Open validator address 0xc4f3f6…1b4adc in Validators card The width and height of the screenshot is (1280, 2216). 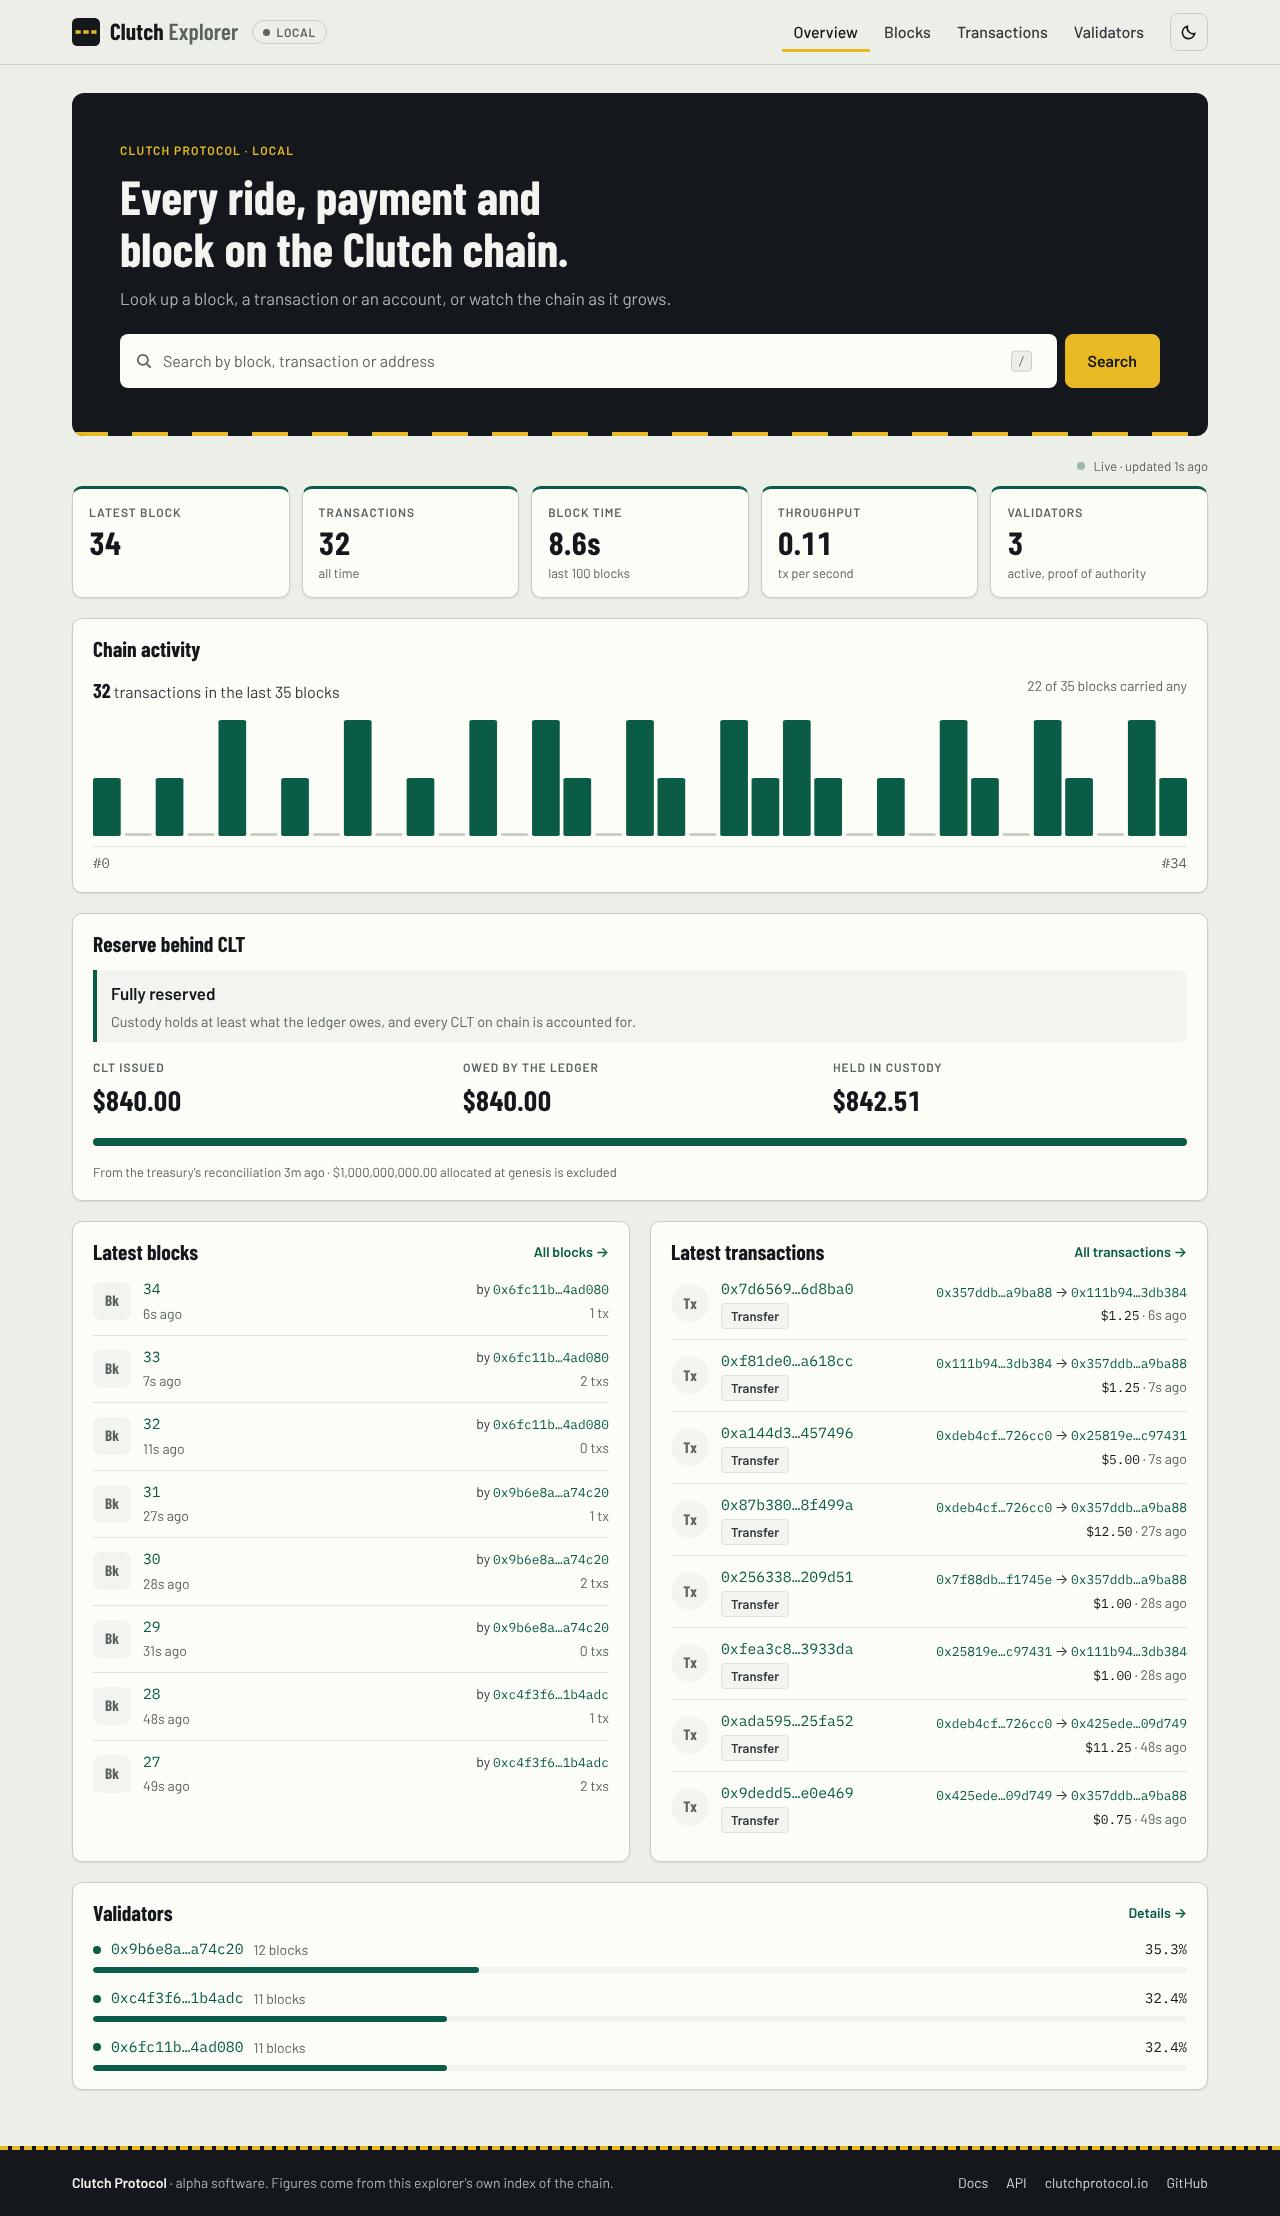[x=177, y=1998]
